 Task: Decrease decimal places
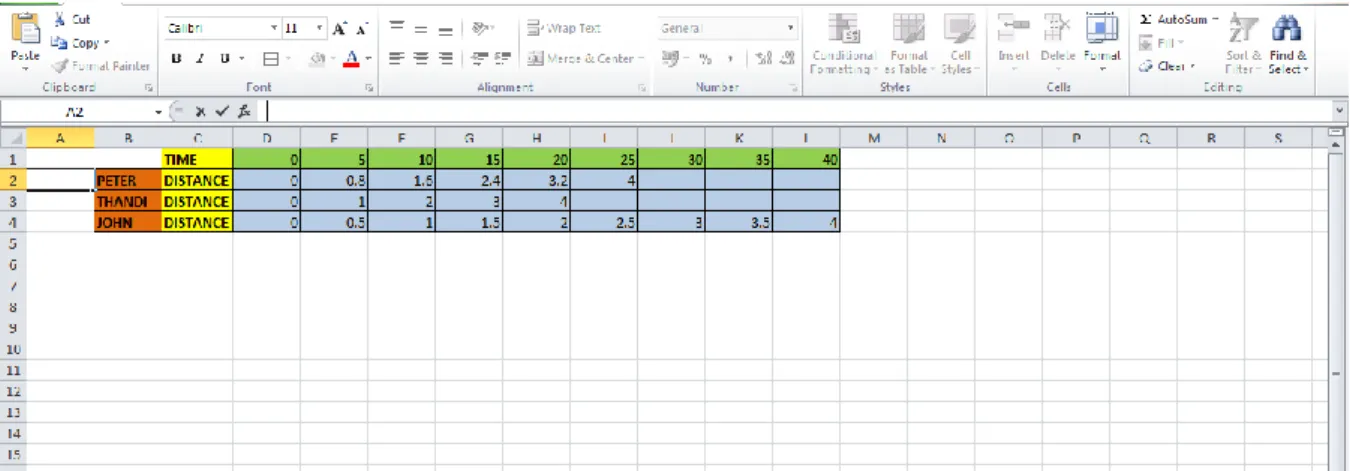click(x=788, y=59)
